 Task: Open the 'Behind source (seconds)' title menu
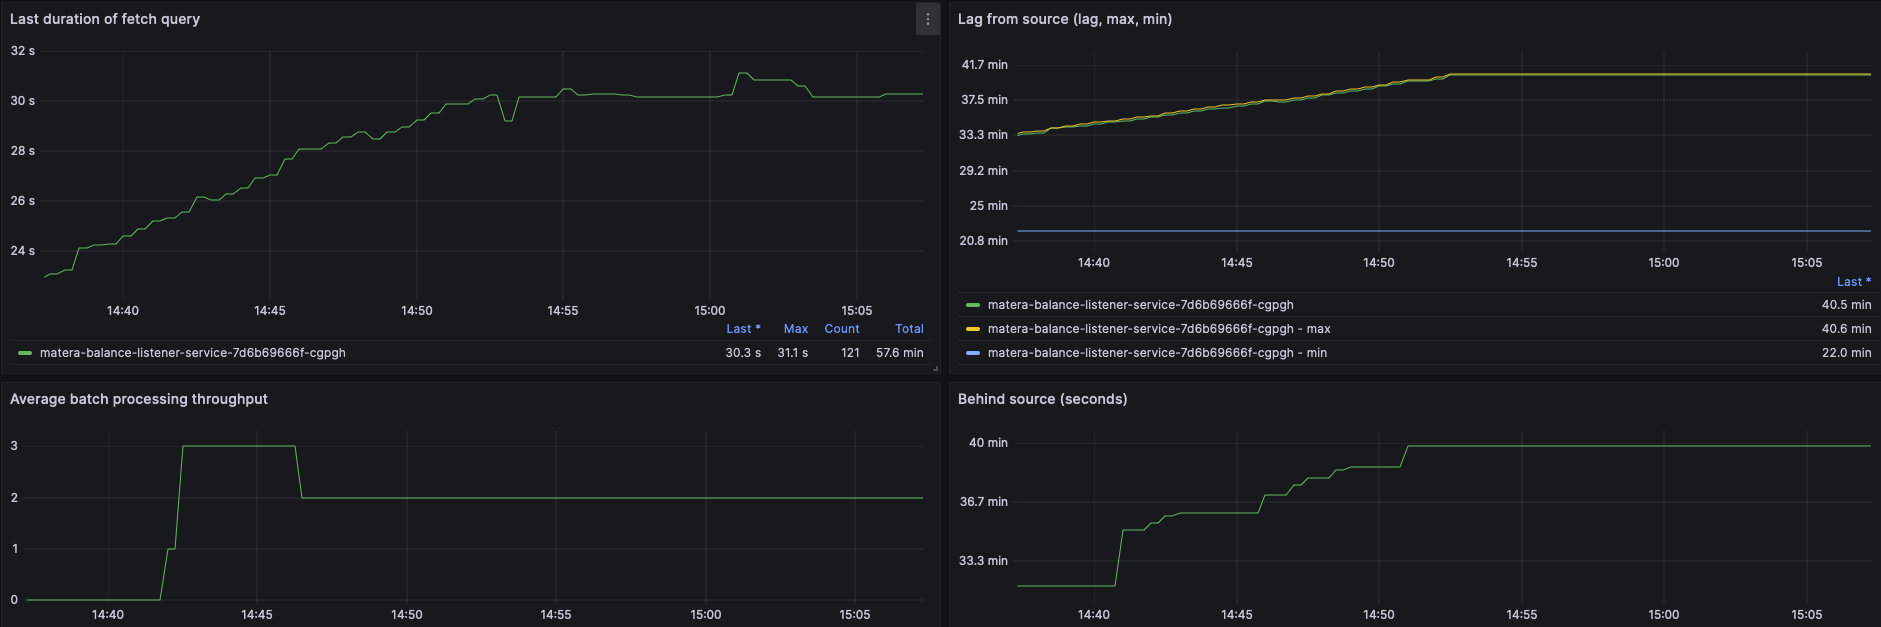click(1042, 399)
